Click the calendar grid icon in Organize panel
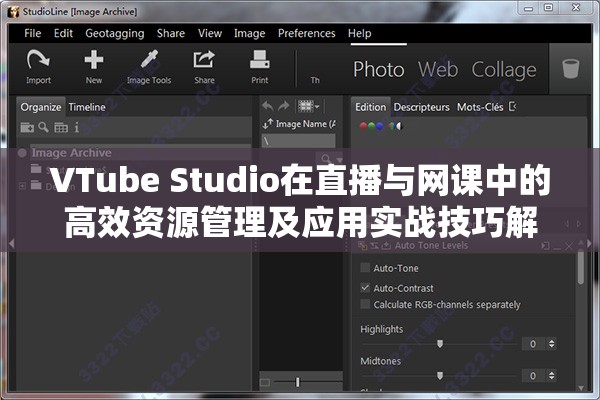600x400 pixels. tap(61, 127)
